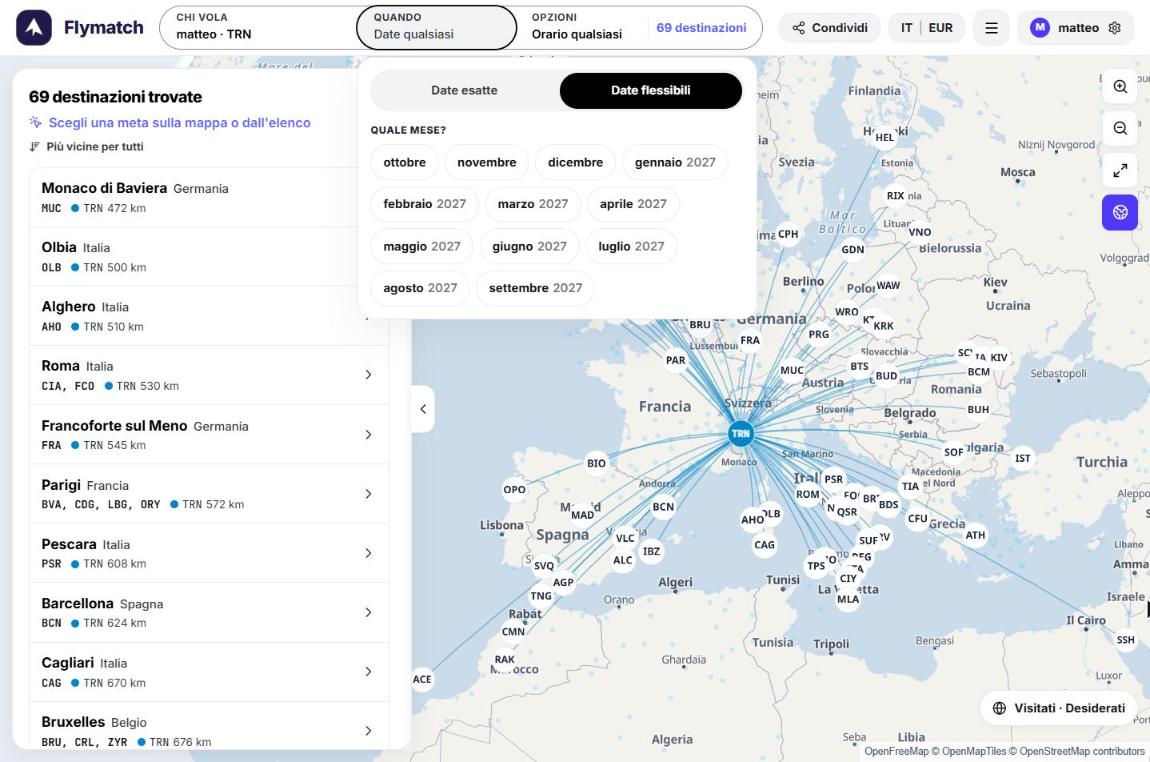The height and width of the screenshot is (762, 1150).
Task: Zoom out on the map
Action: 1120,128
